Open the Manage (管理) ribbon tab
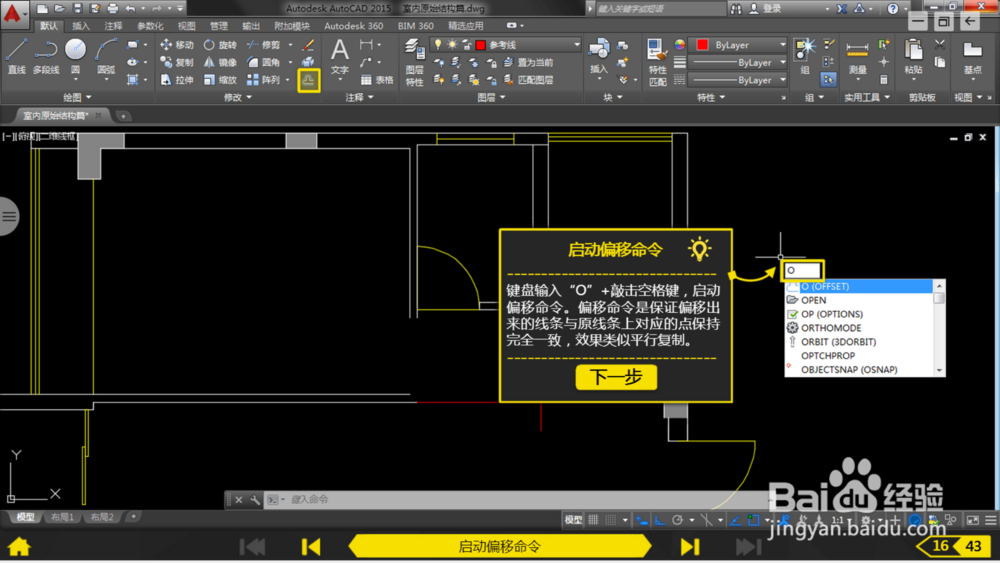This screenshot has width=1000, height=563. pos(219,26)
